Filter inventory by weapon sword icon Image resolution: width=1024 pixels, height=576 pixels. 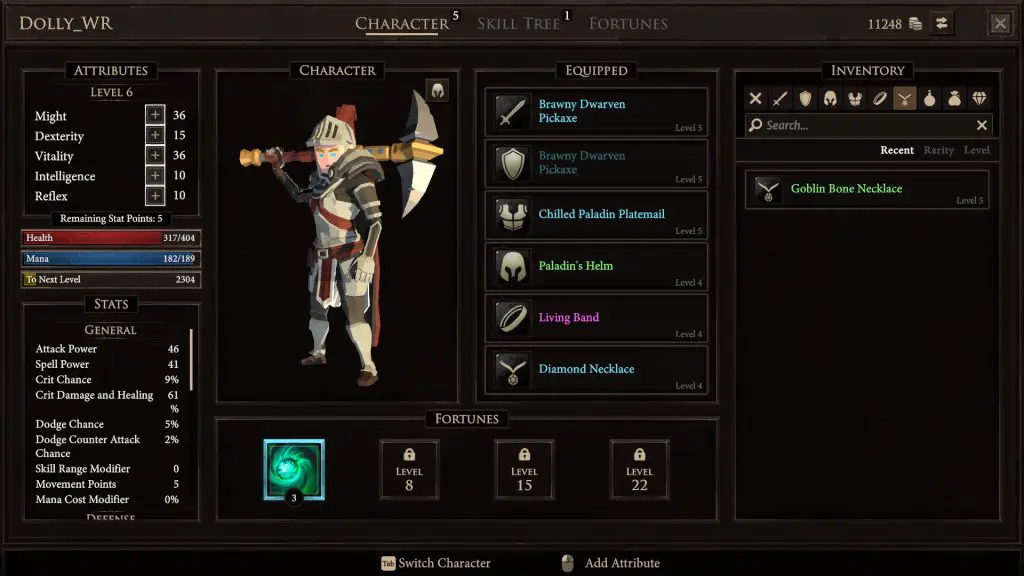pyautogui.click(x=780, y=99)
